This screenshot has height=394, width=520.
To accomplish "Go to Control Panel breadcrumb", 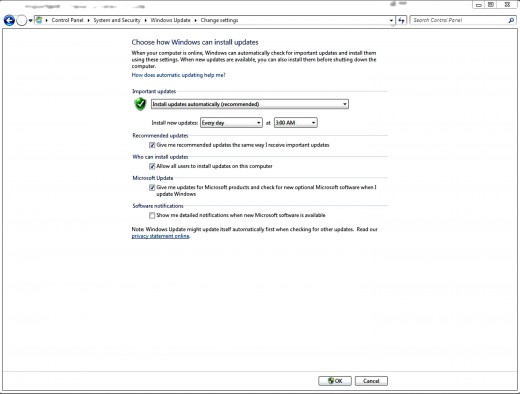I will point(67,20).
